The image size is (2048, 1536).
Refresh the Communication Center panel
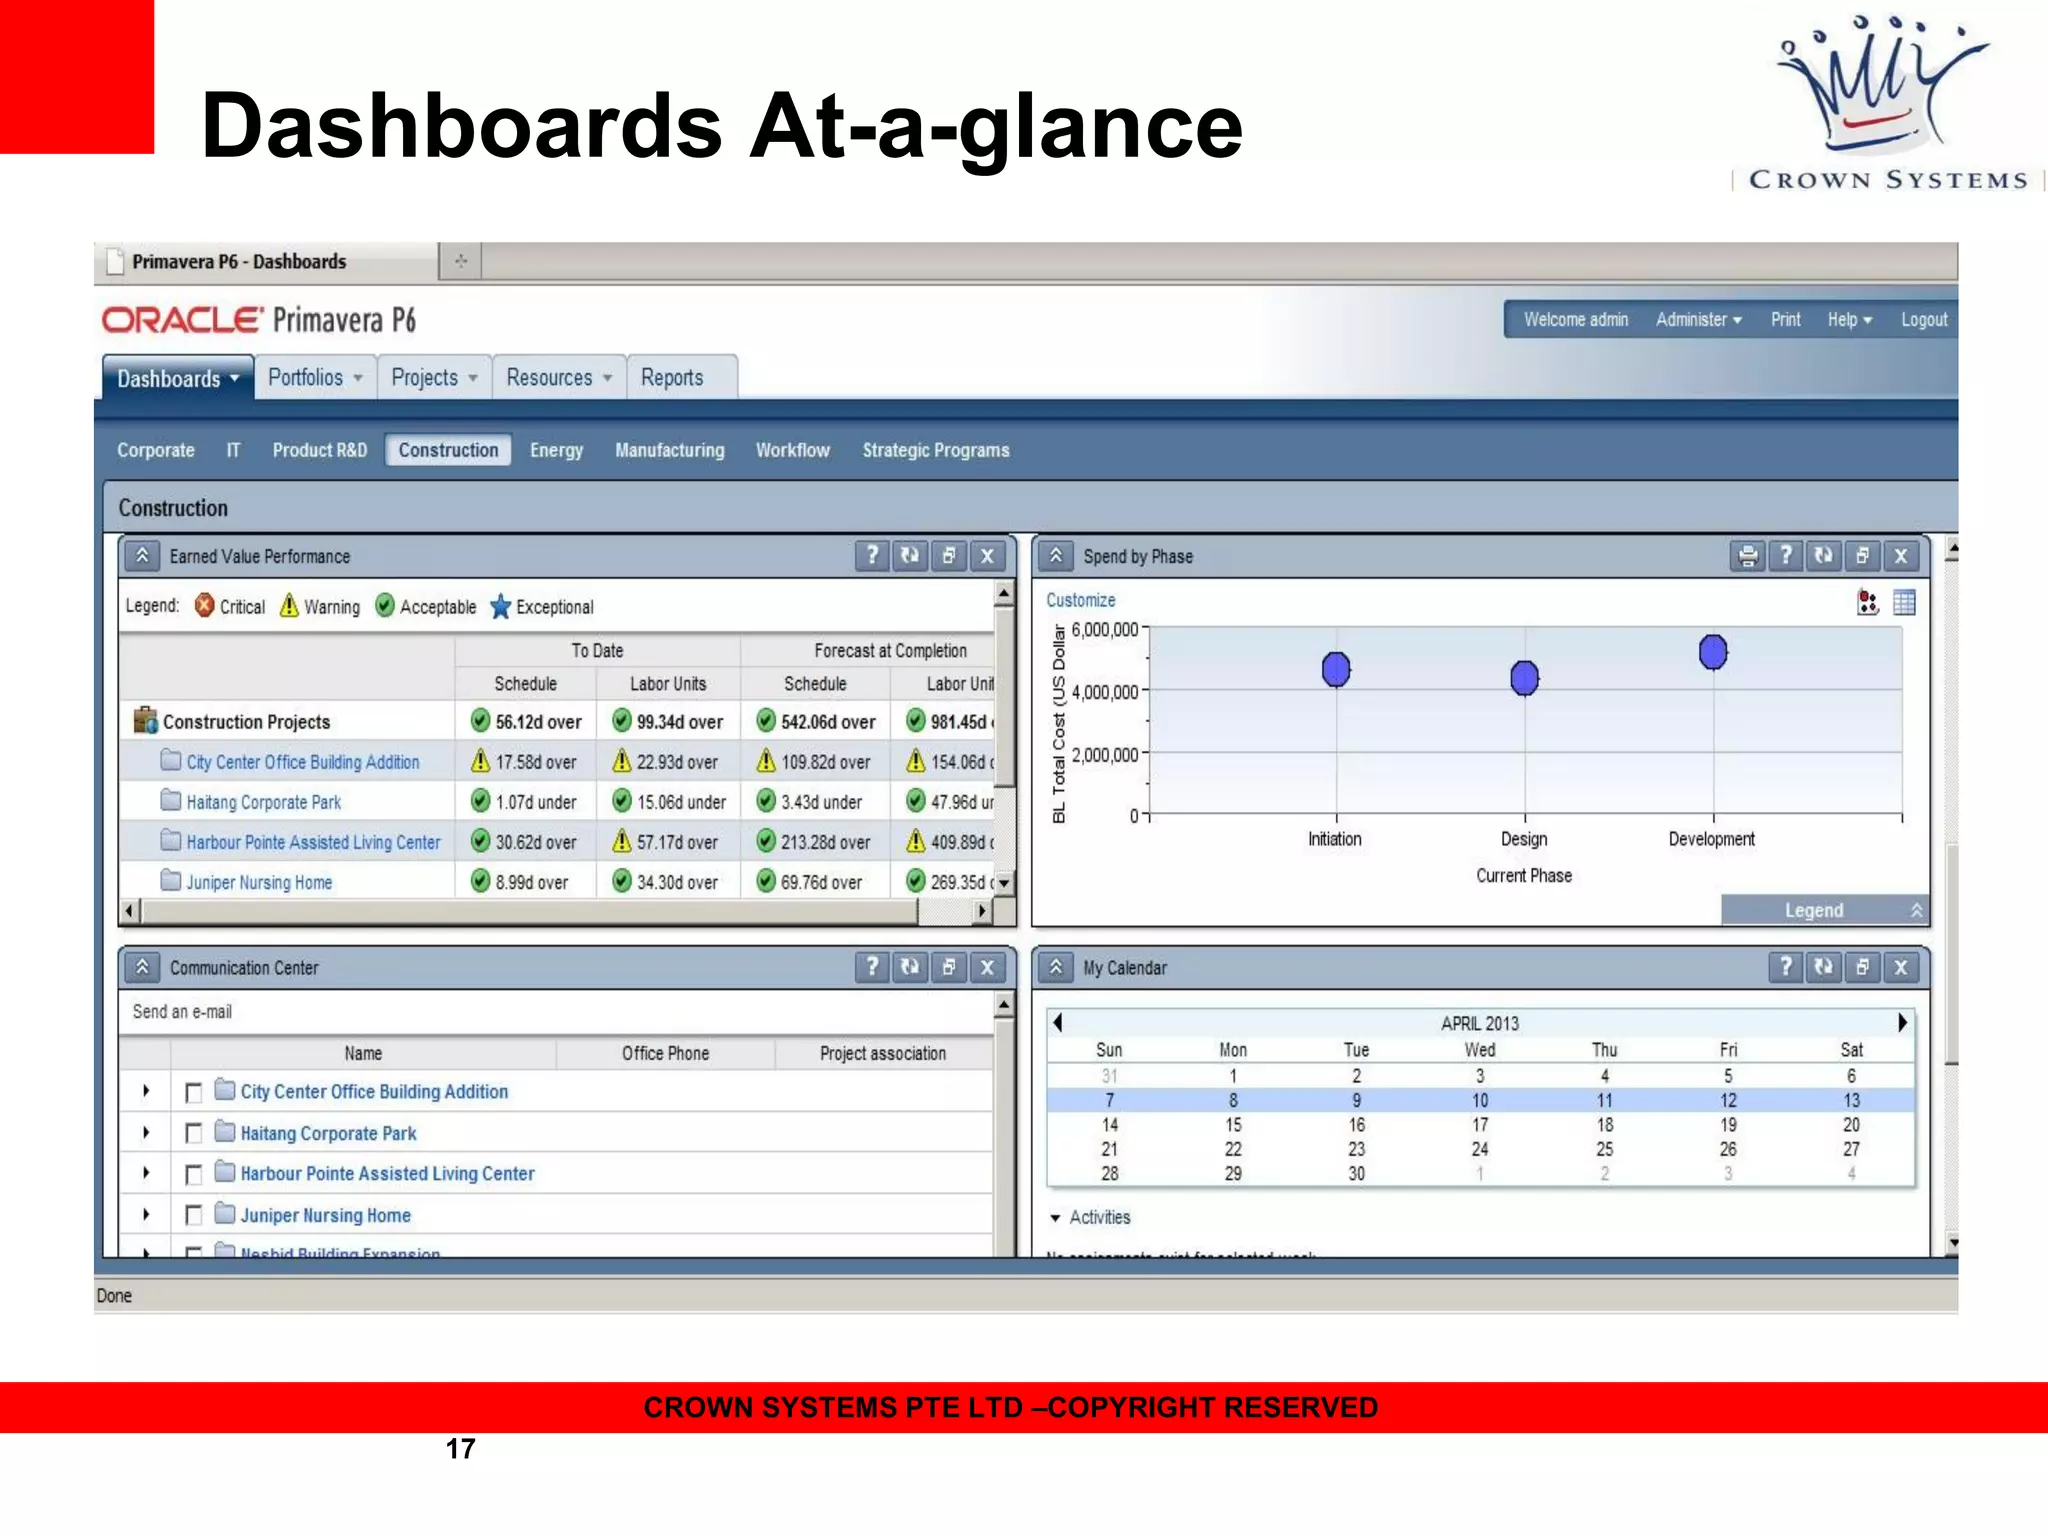909,967
